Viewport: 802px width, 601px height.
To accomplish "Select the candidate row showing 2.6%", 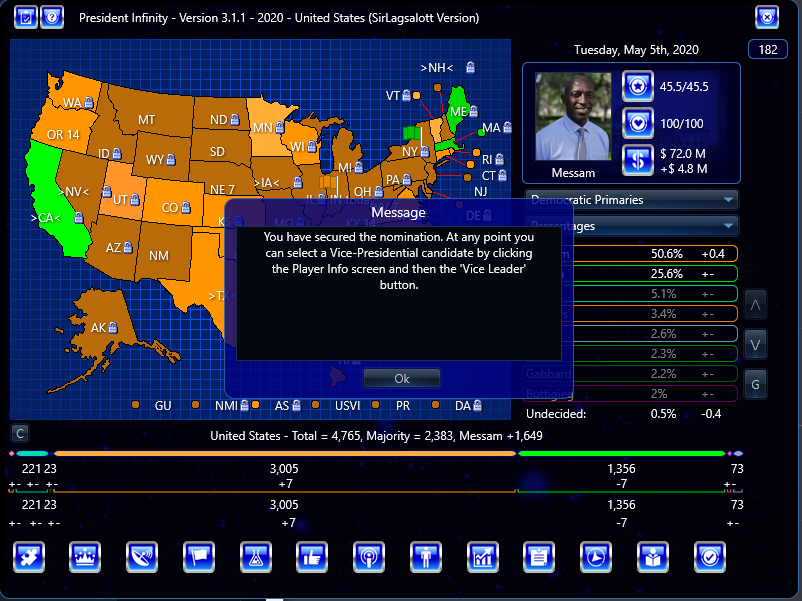I will (x=632, y=333).
